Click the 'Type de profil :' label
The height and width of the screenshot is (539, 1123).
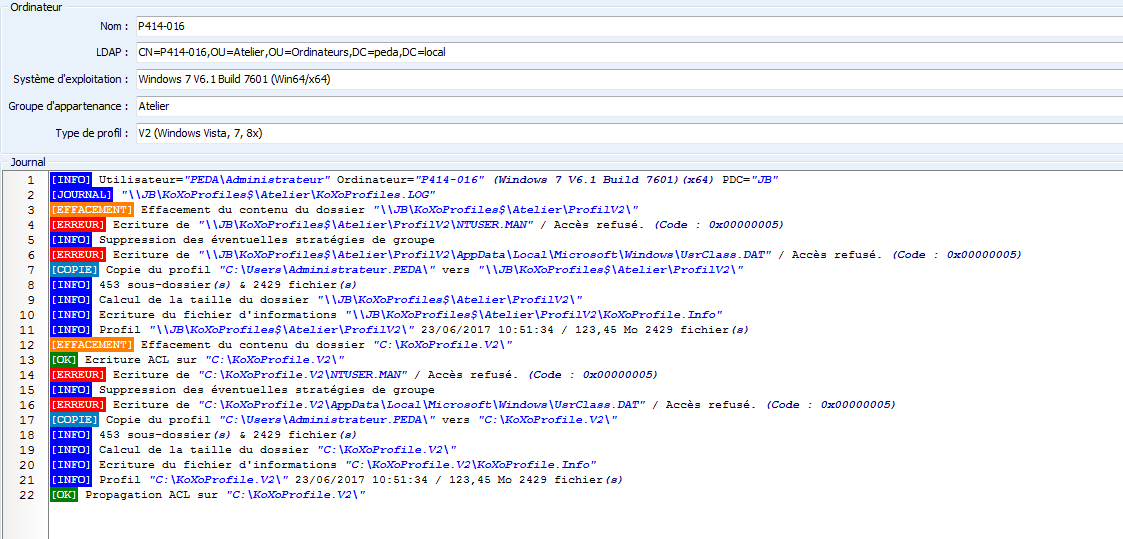92,133
